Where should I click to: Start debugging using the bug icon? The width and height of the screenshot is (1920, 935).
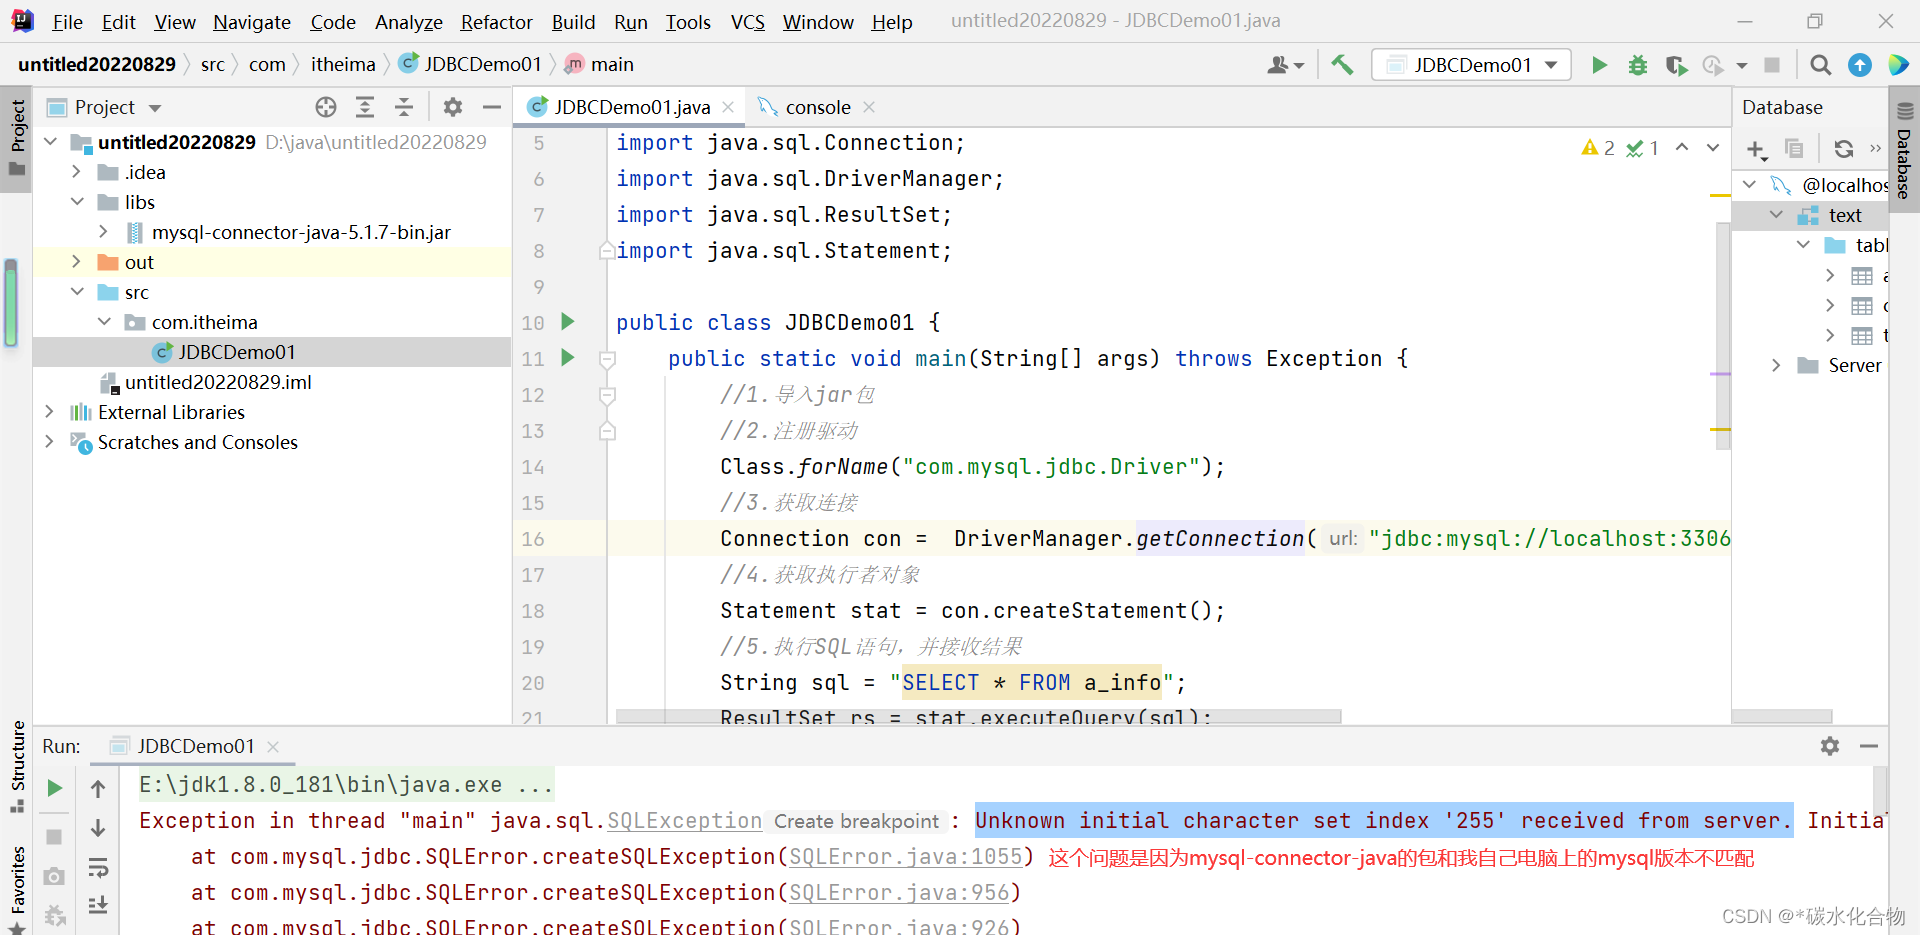[1637, 64]
